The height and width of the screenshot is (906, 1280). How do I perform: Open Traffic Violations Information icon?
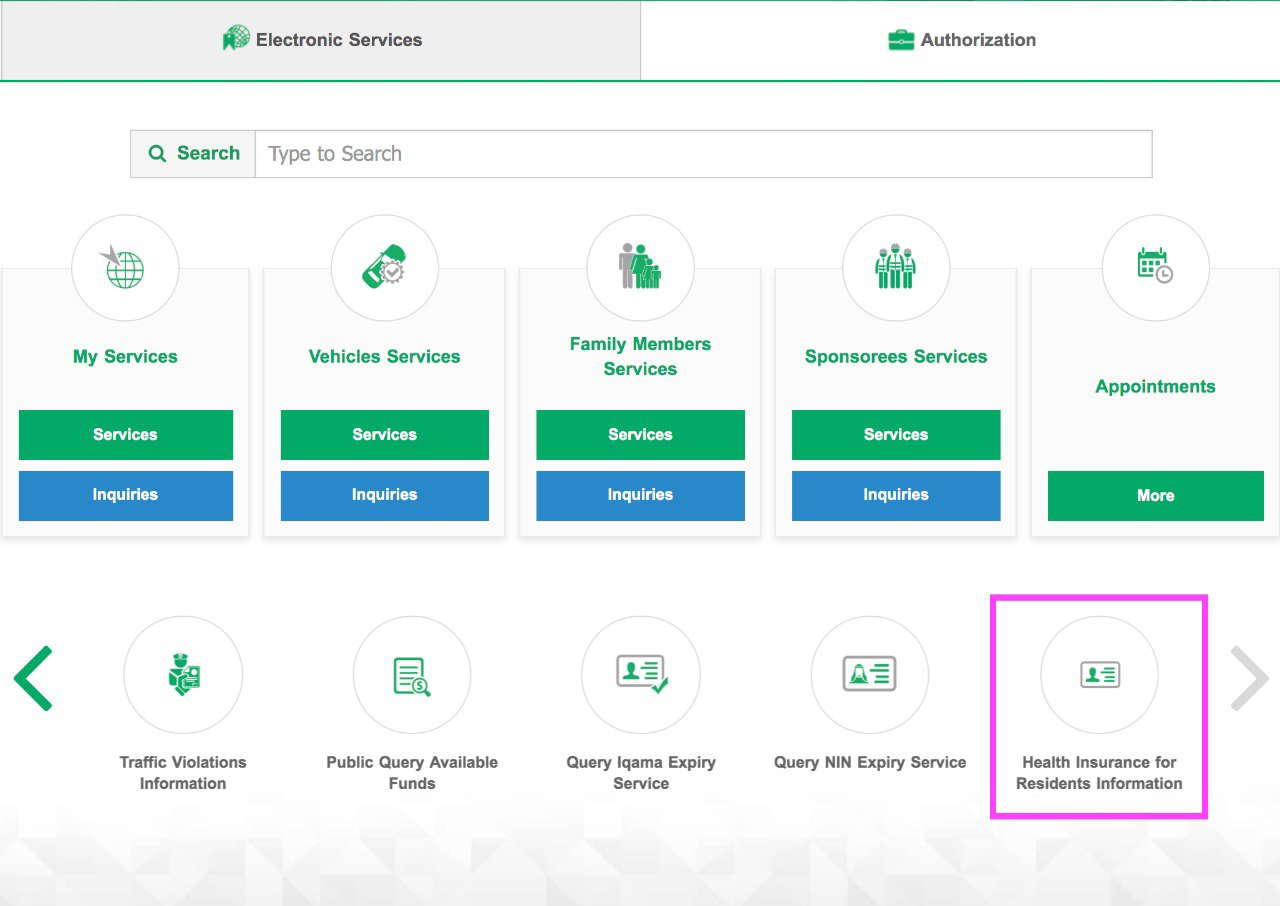click(x=183, y=675)
